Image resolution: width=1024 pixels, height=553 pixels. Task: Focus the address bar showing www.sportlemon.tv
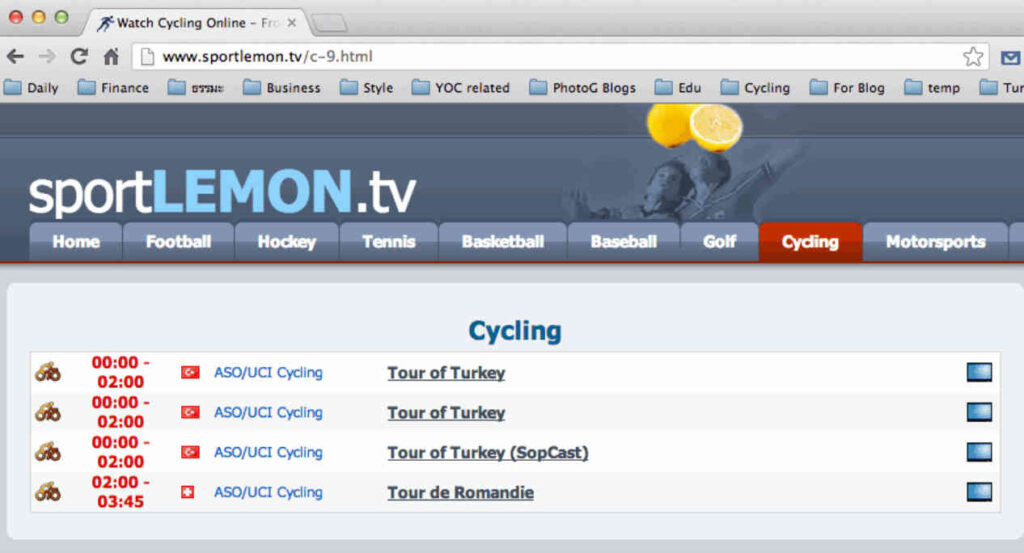[560, 57]
